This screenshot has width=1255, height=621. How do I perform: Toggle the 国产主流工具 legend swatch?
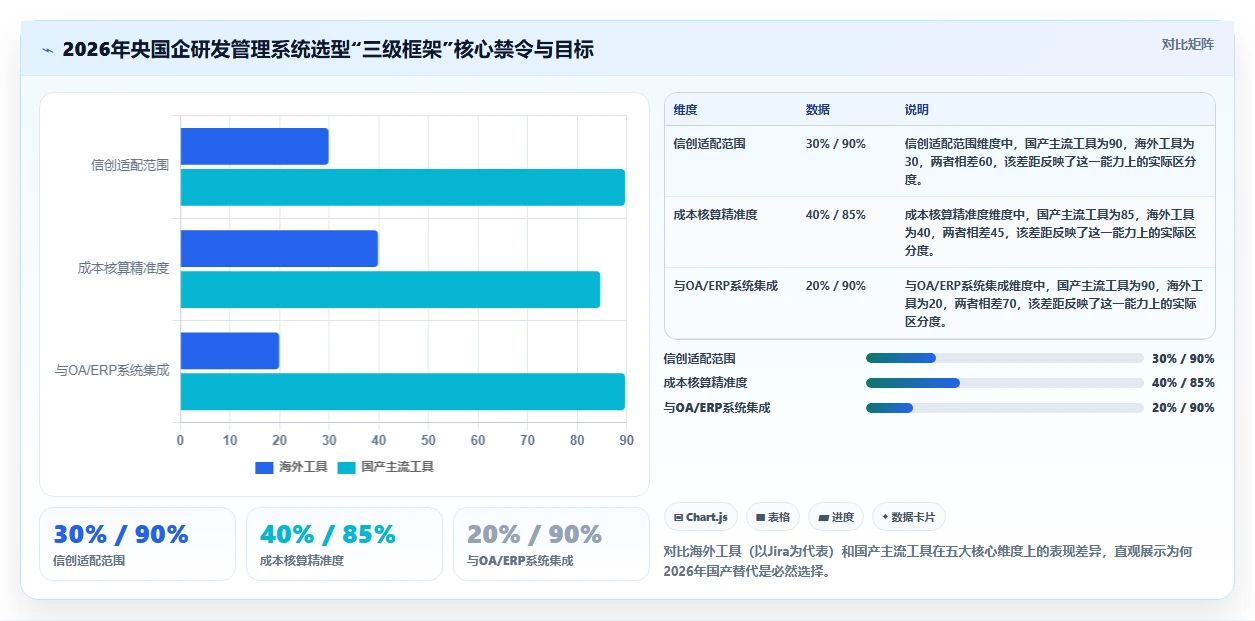point(346,467)
